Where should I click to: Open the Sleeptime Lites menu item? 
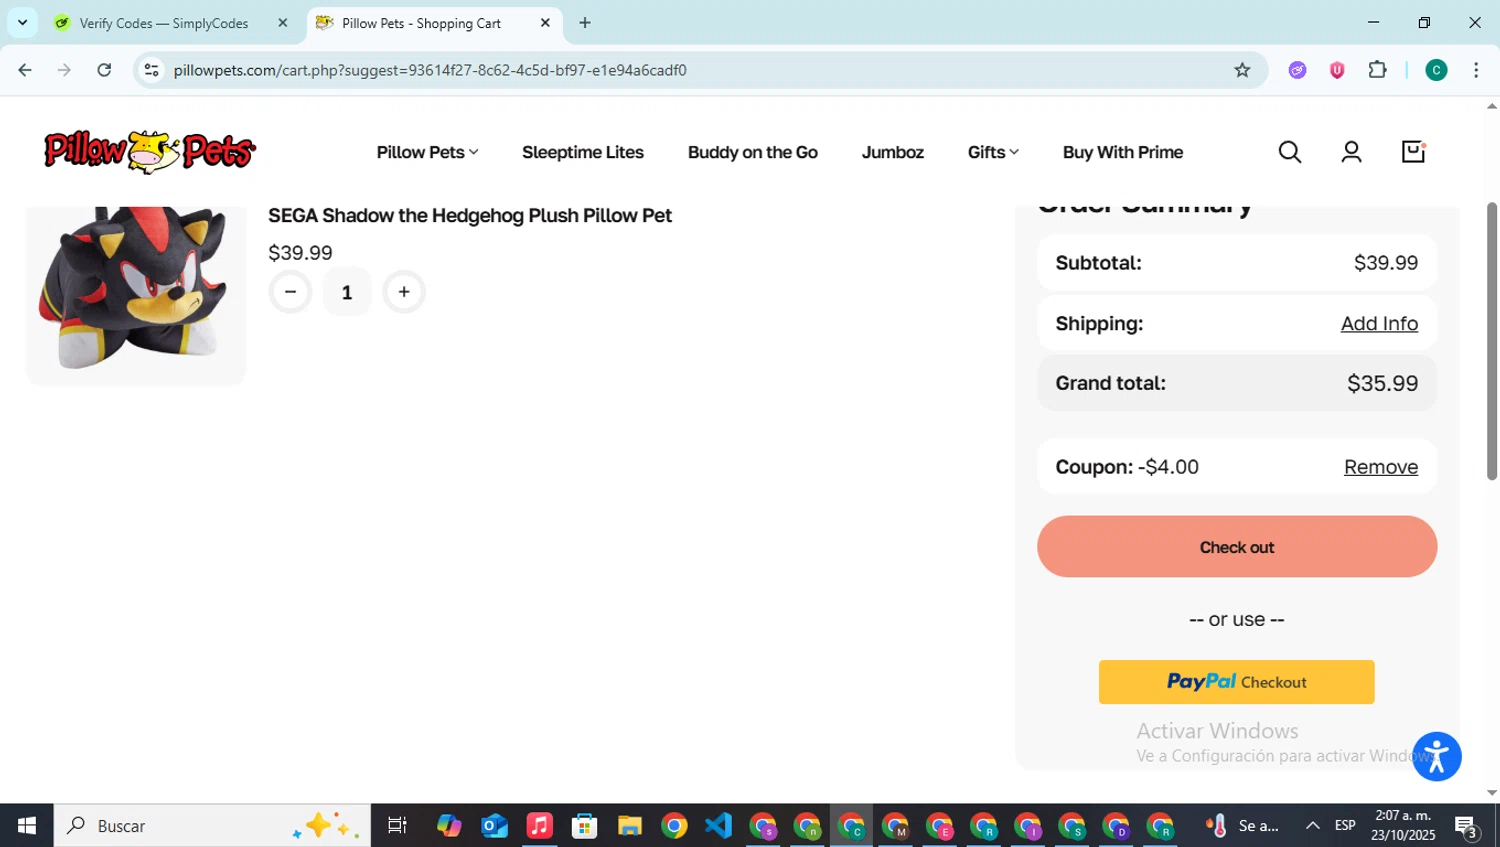583,152
